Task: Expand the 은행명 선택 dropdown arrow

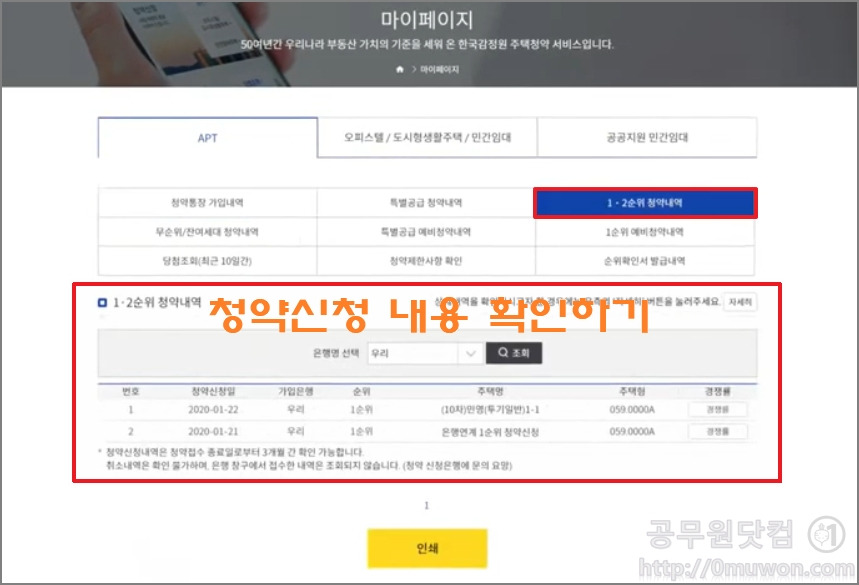Action: click(x=471, y=353)
